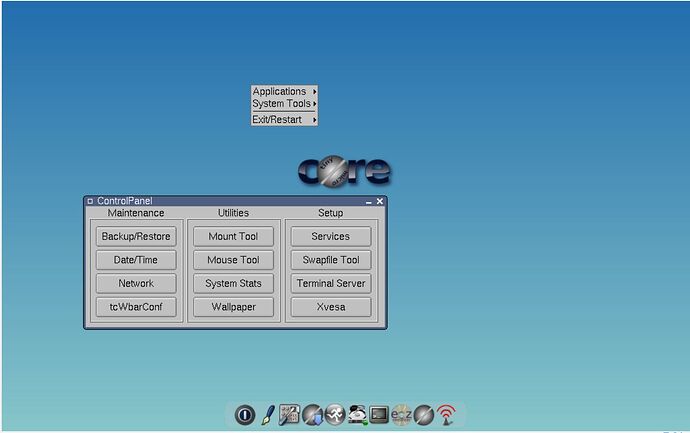Viewport: 690px width, 433px height.
Task: Click the Terminal Server button
Action: [331, 283]
